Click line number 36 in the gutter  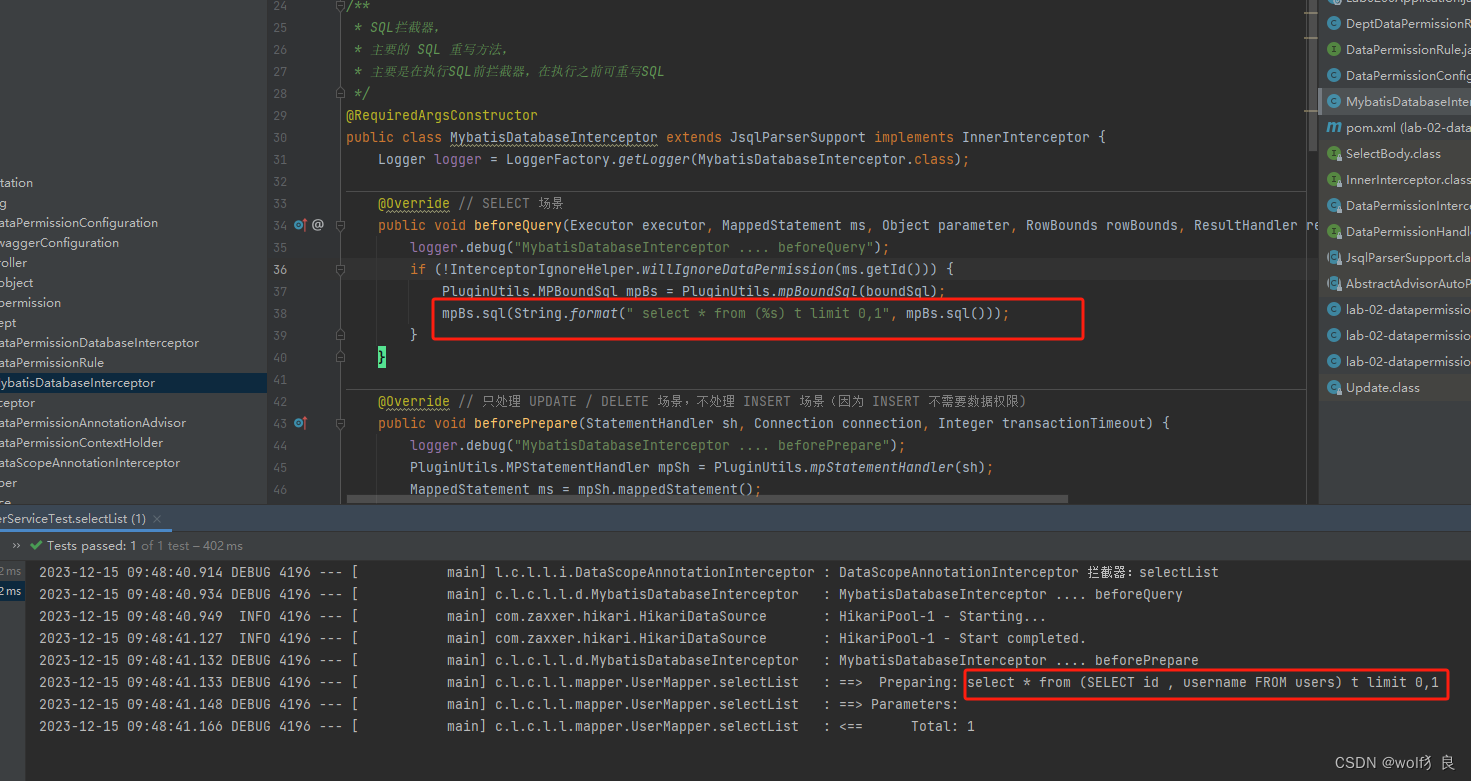(x=279, y=269)
